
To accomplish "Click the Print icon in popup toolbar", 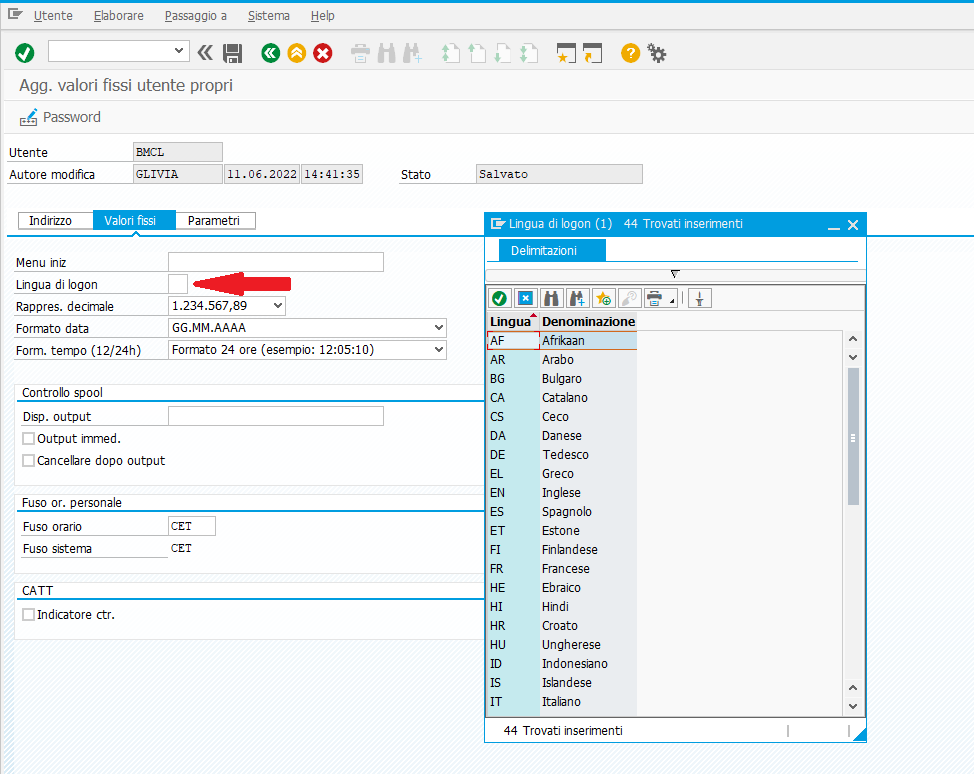I will coord(655,299).
